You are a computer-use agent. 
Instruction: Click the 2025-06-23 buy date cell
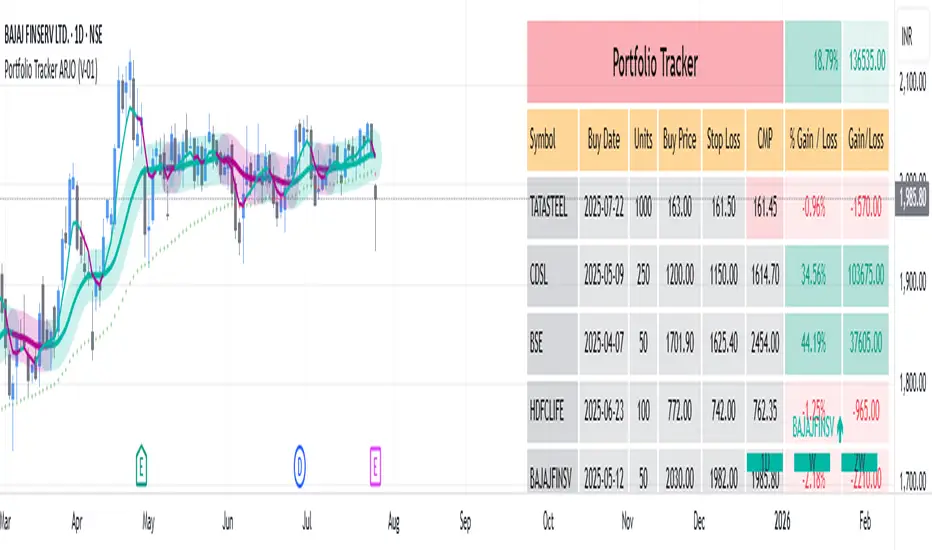(604, 411)
